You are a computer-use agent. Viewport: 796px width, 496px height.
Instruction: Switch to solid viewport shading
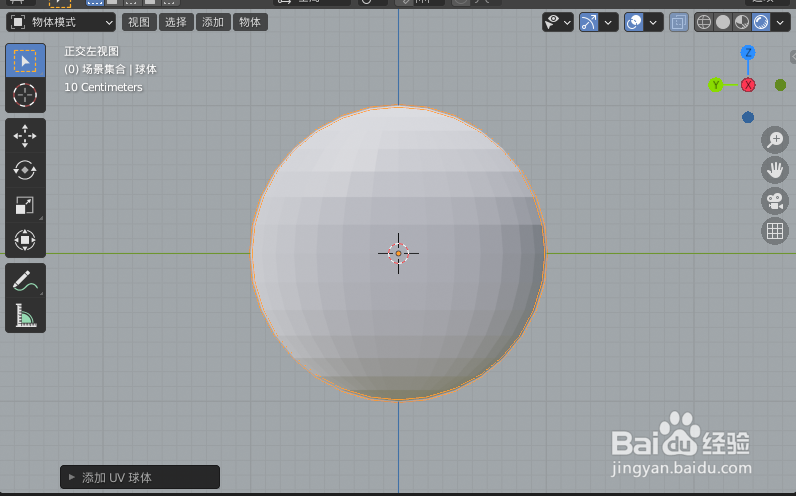pyautogui.click(x=723, y=22)
